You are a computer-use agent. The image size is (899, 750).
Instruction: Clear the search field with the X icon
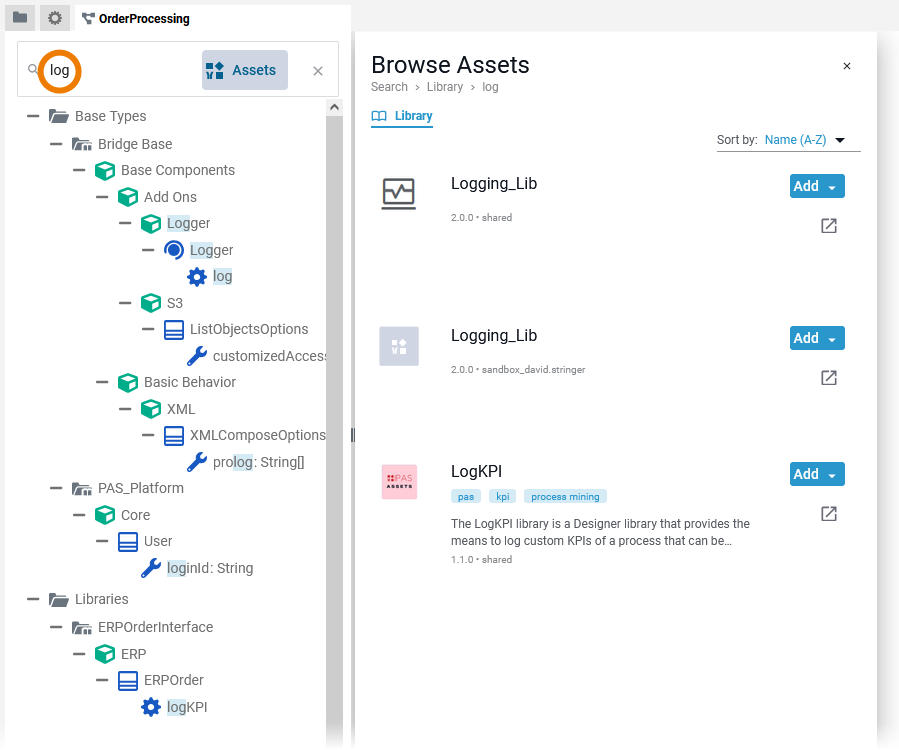(x=318, y=71)
